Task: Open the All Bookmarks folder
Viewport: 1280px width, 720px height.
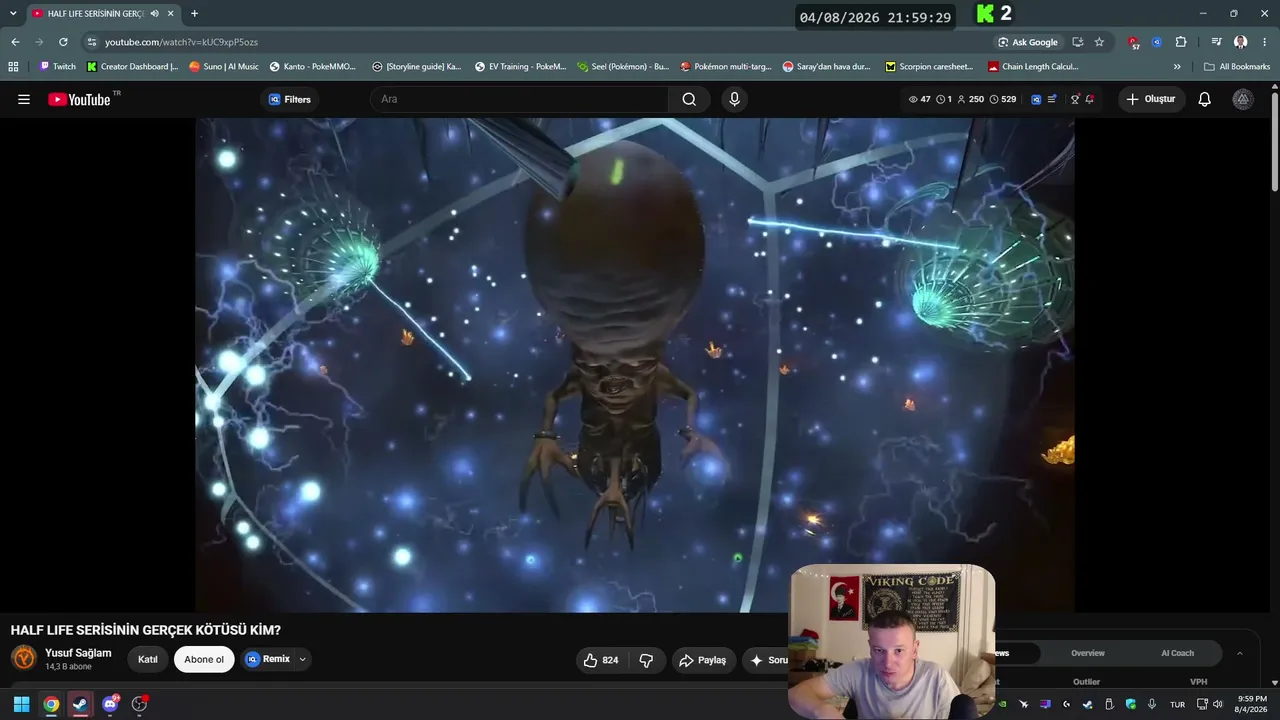Action: point(1237,67)
